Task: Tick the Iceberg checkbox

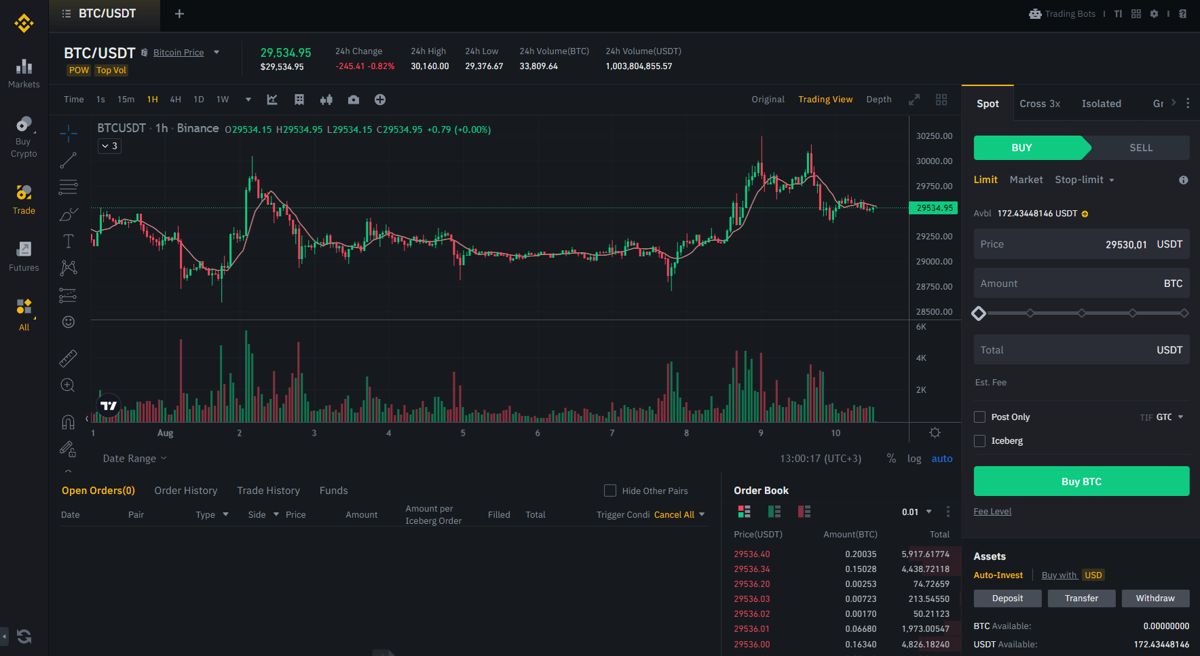Action: [980, 440]
